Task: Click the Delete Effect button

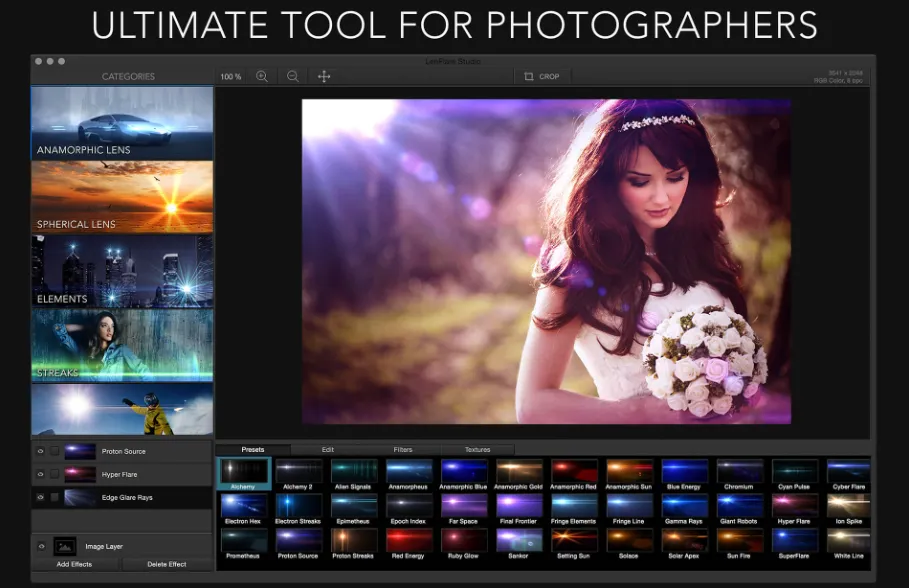Action: pyautogui.click(x=167, y=564)
